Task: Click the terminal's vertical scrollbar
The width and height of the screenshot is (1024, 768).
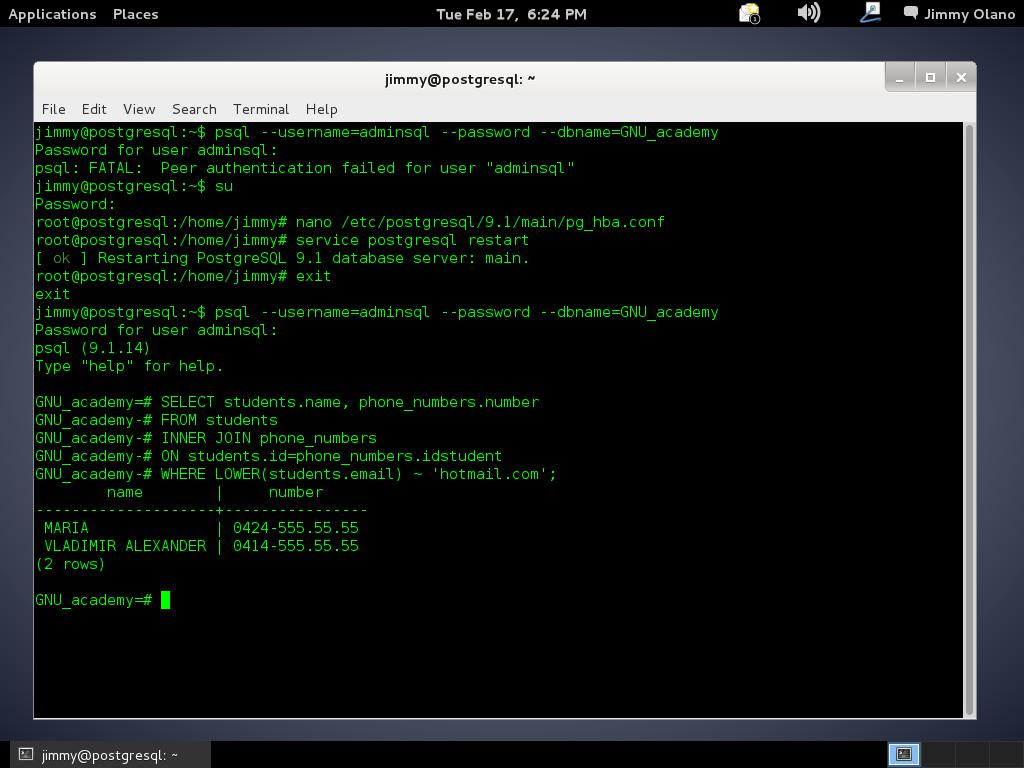Action: (x=969, y=420)
